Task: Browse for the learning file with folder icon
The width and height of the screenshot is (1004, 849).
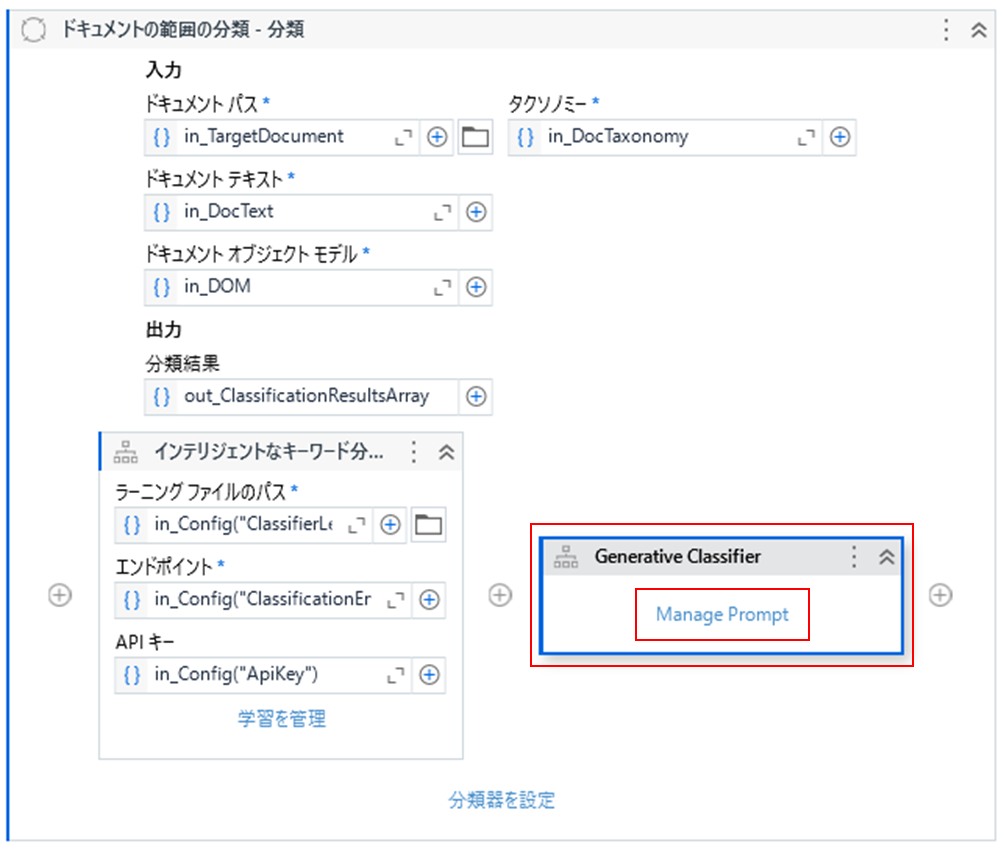Action: 428,525
